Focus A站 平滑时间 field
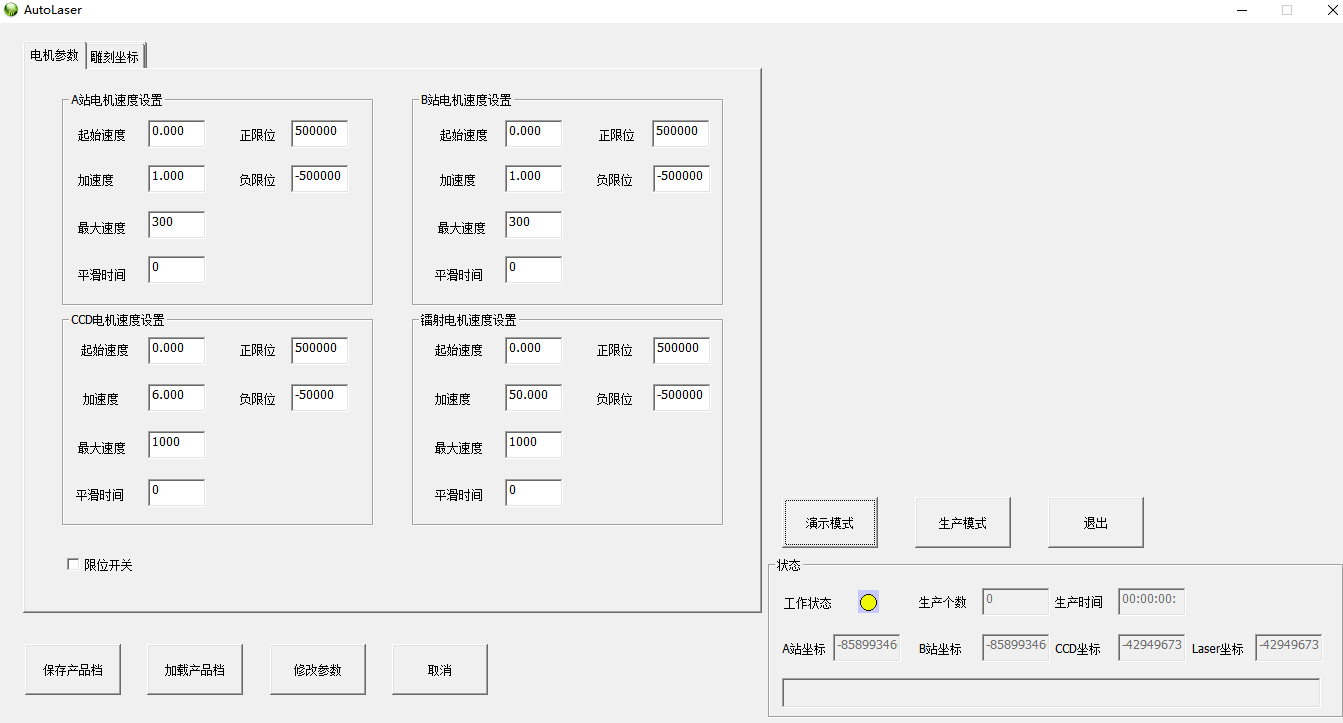 click(x=177, y=270)
